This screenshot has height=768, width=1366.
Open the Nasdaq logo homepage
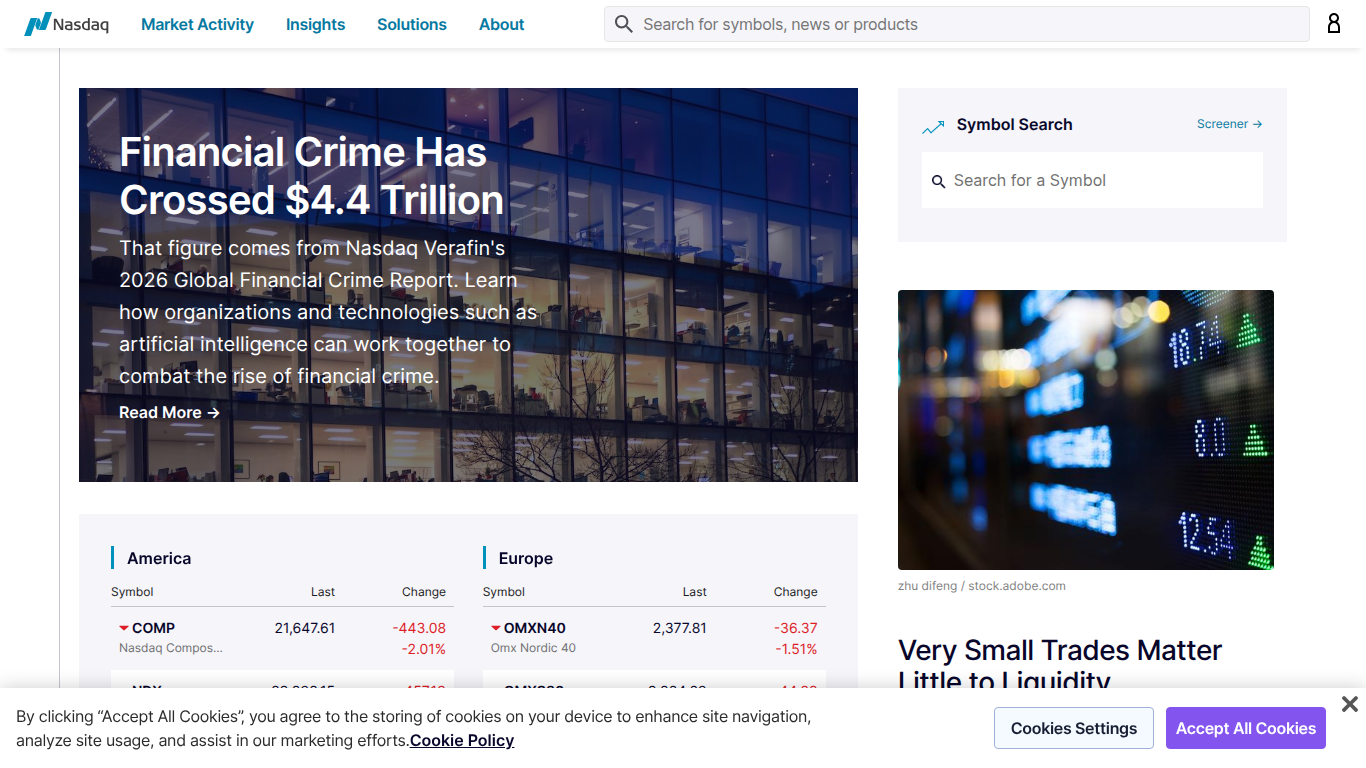(67, 24)
